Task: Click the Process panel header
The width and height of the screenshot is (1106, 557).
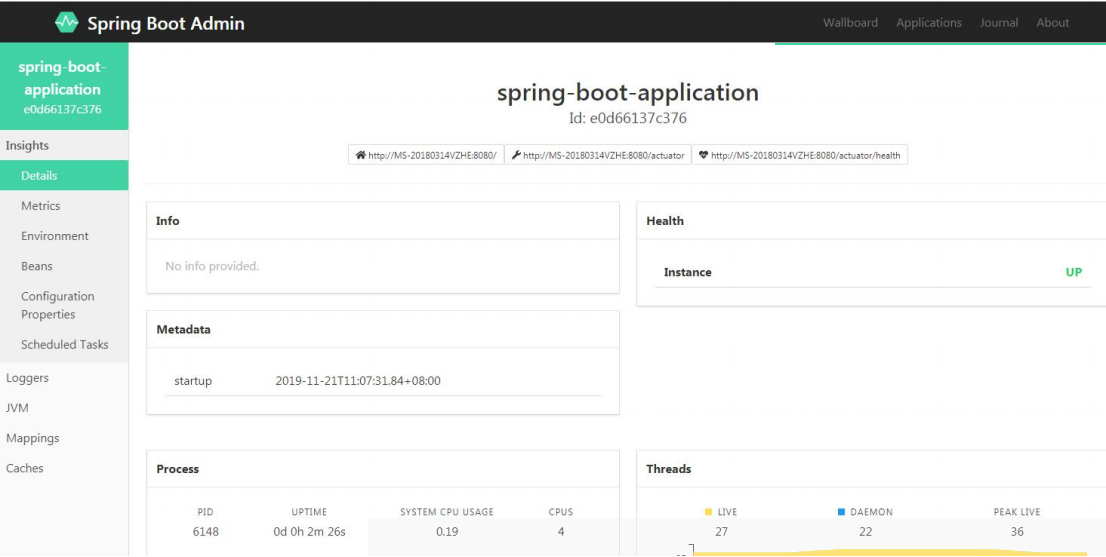Action: click(x=383, y=469)
